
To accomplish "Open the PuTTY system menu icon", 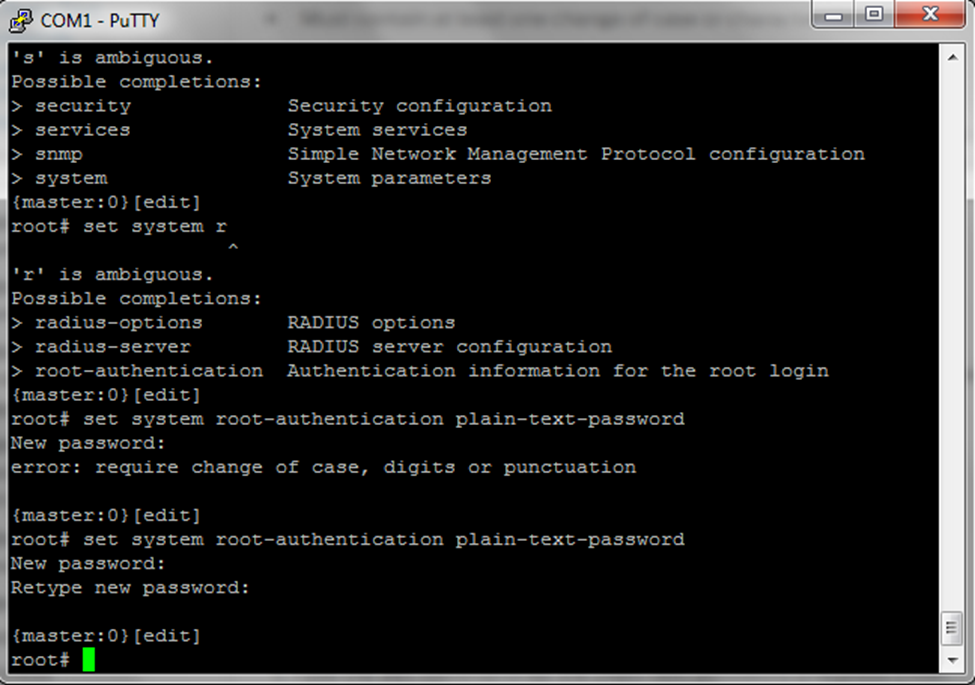I will [22, 19].
